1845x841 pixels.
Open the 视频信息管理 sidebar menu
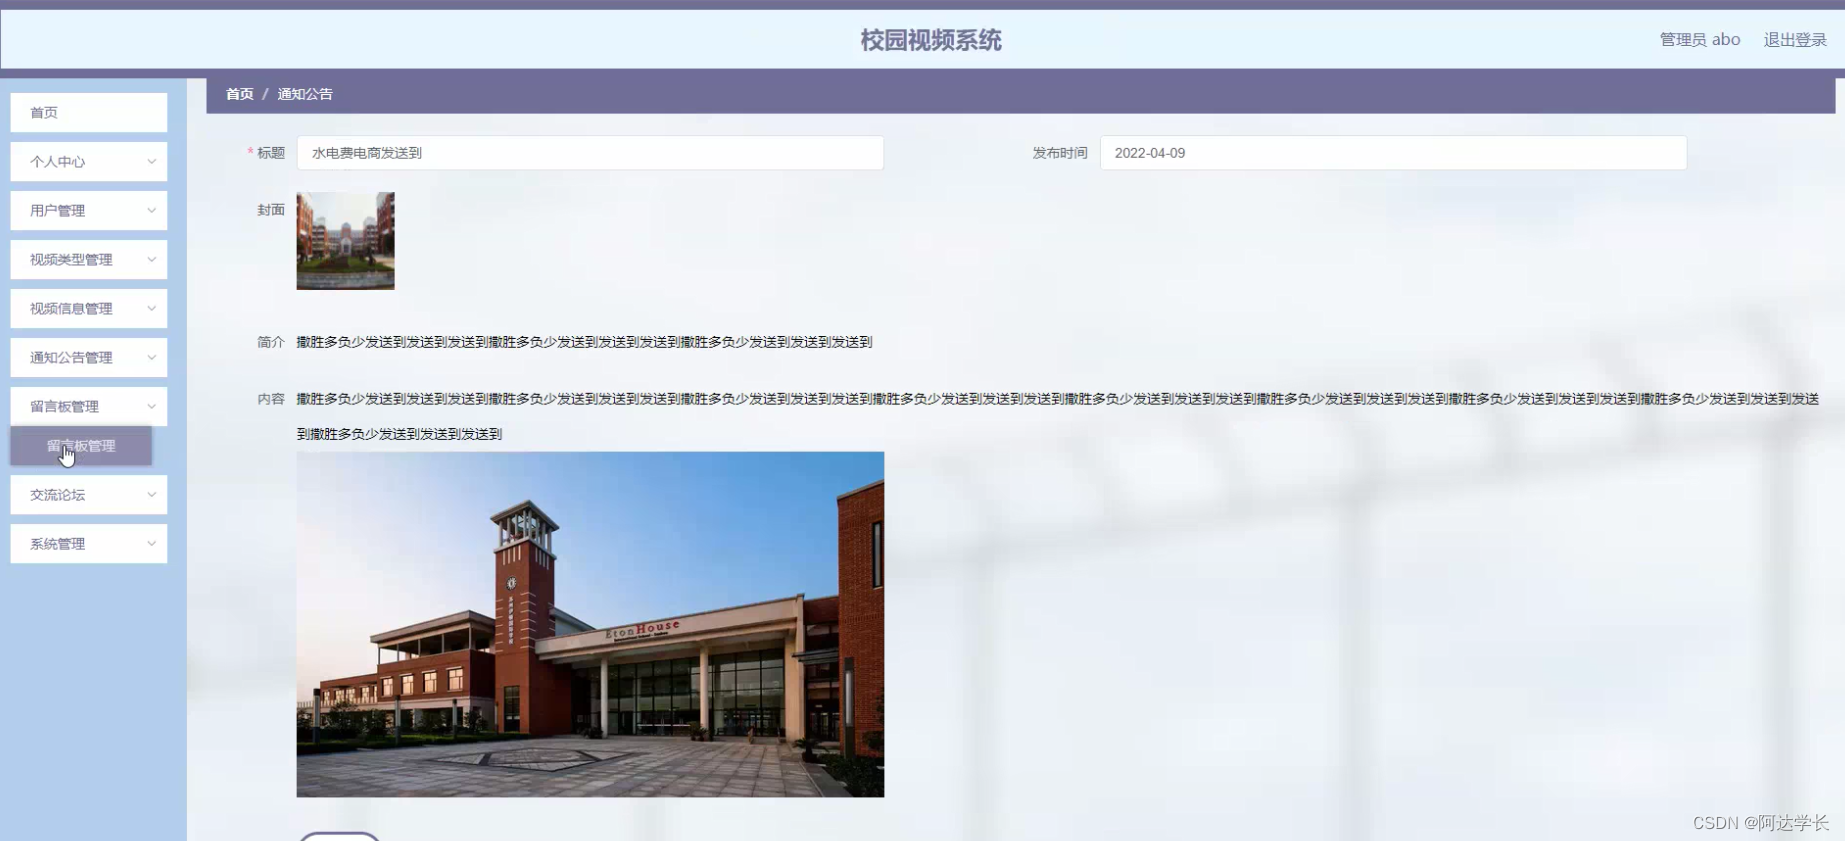coord(88,308)
